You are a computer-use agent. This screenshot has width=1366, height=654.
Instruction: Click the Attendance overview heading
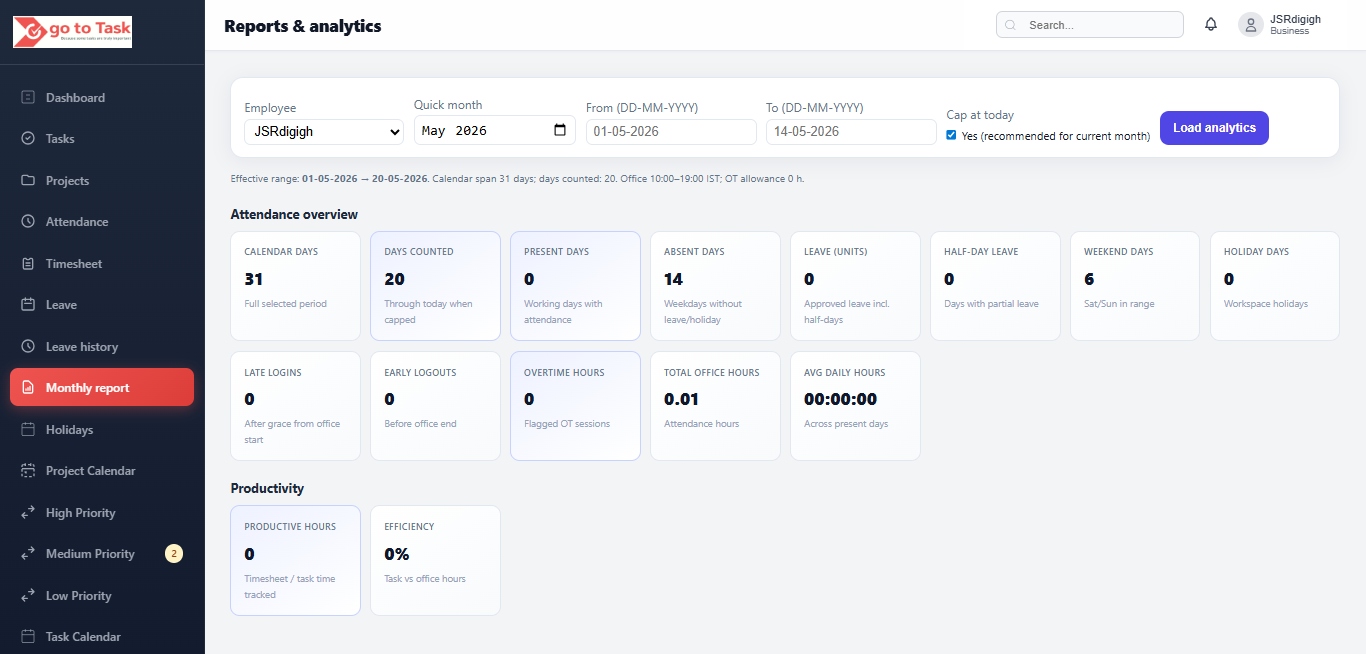294,214
